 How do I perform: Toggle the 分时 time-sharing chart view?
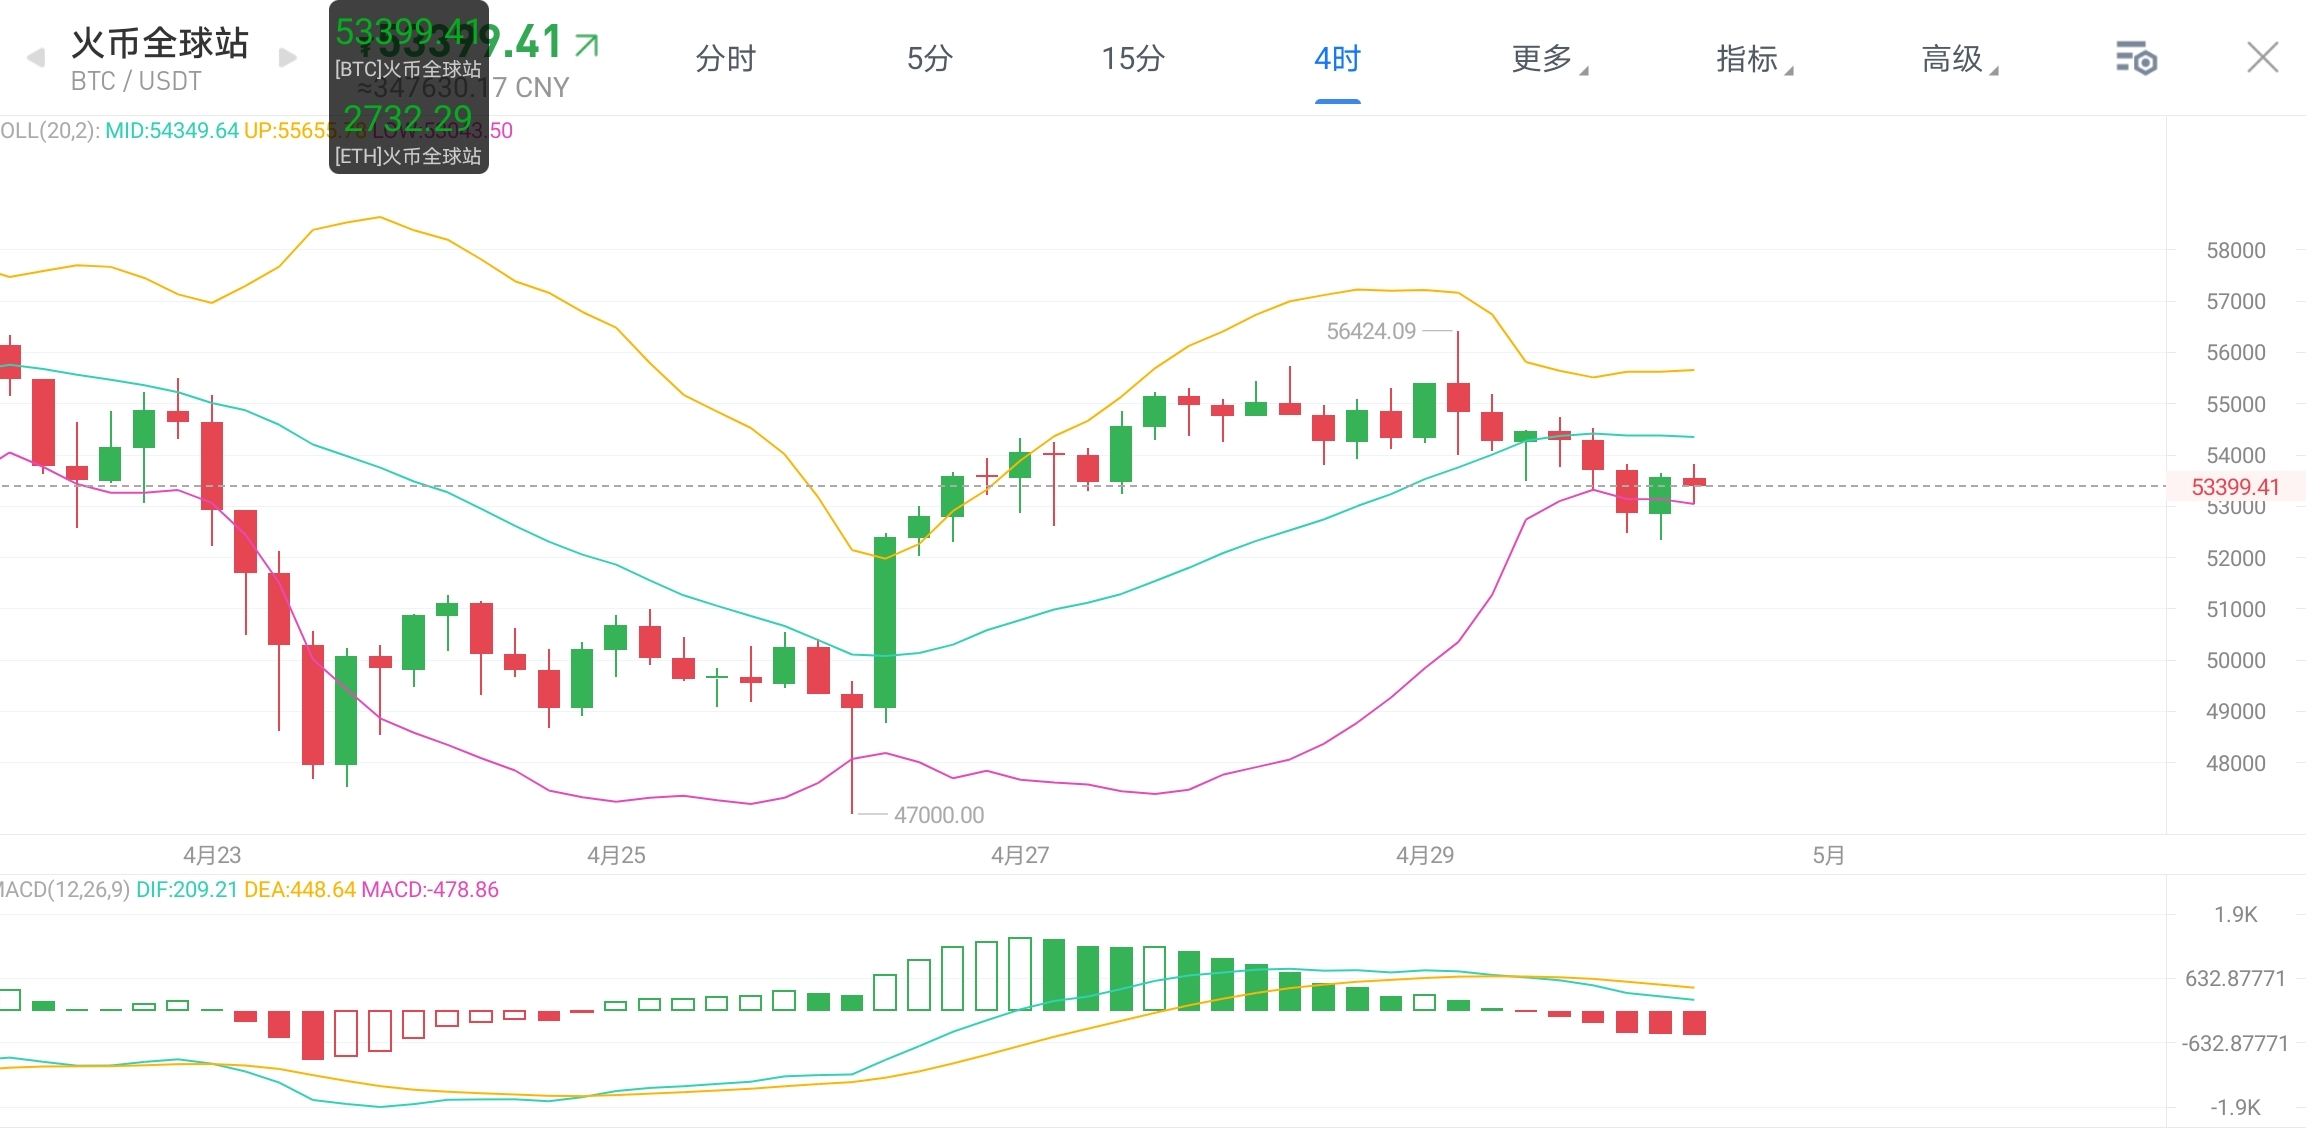click(x=725, y=60)
